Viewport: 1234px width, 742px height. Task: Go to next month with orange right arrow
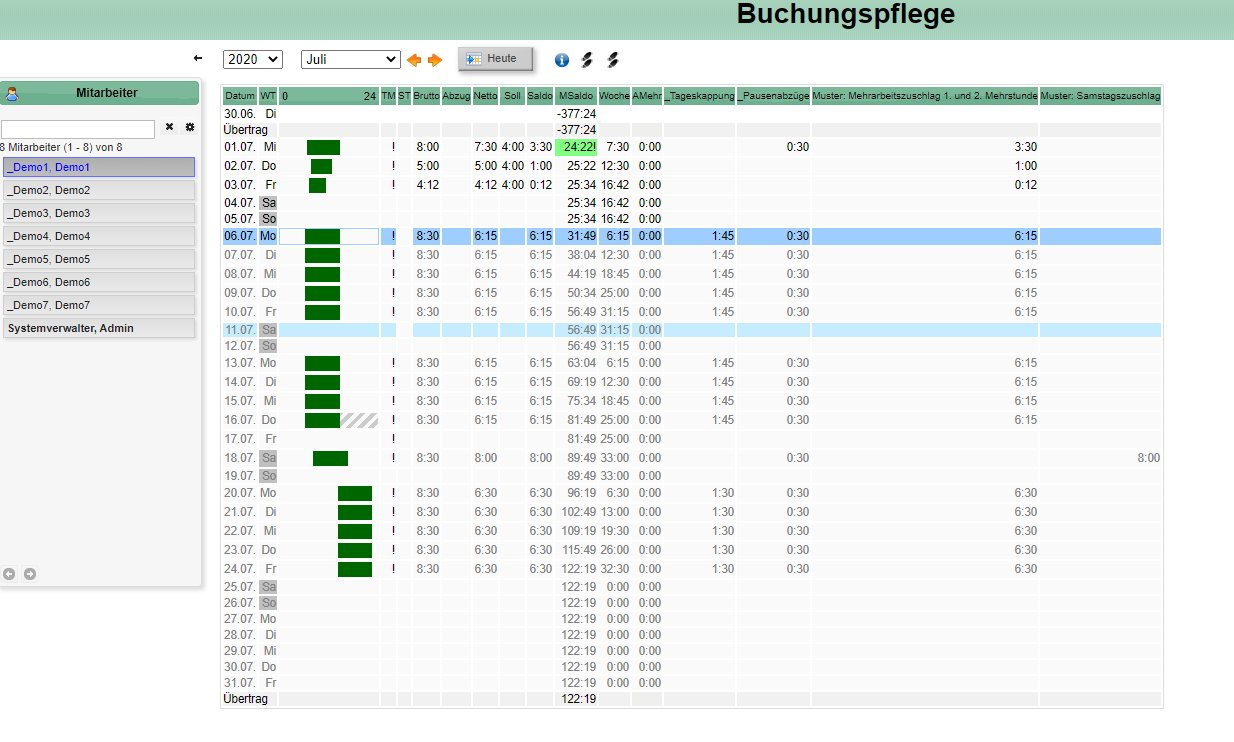435,60
